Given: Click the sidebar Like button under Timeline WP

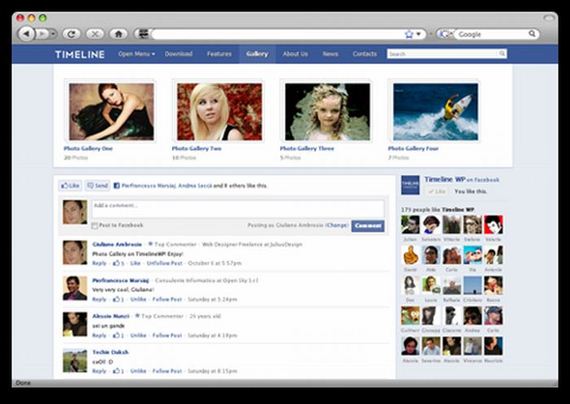Looking at the screenshot, I should coord(437,191).
